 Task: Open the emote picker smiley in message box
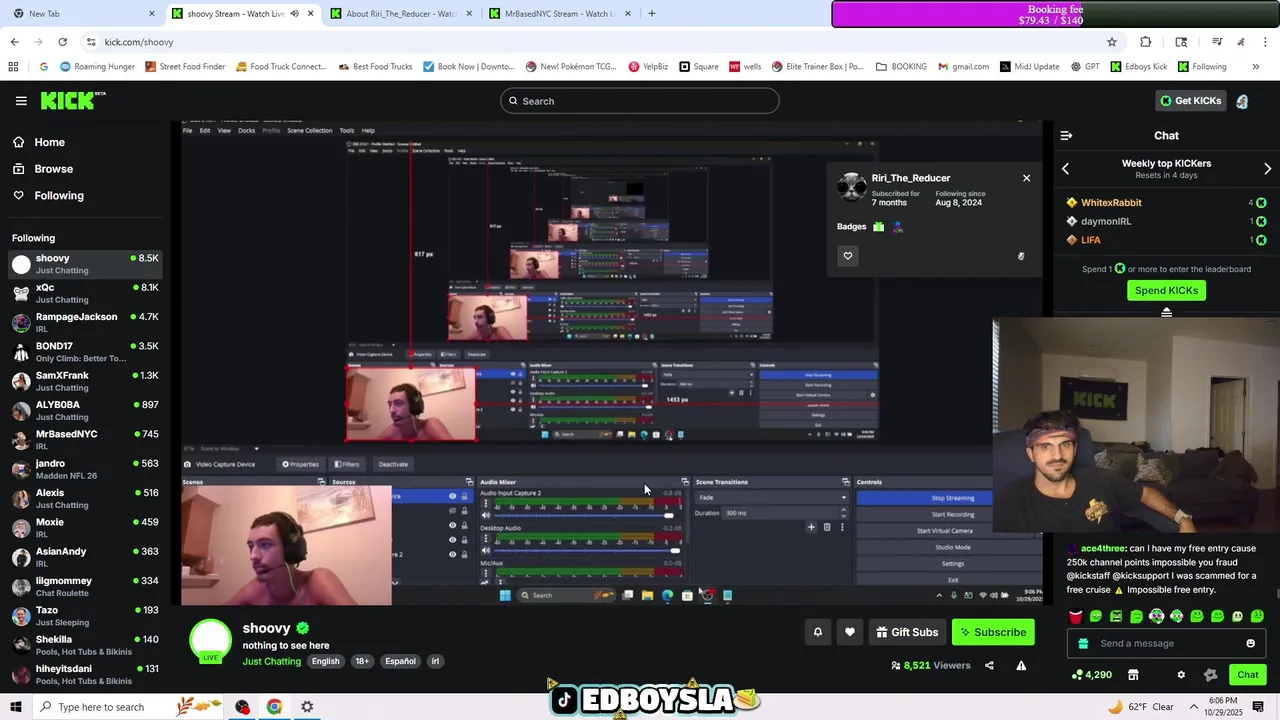click(1250, 643)
